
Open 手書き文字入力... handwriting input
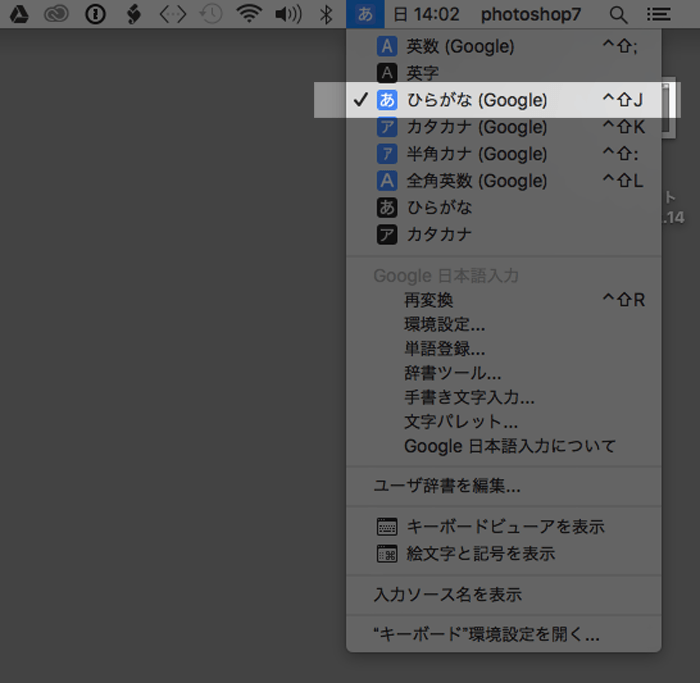coord(504,397)
